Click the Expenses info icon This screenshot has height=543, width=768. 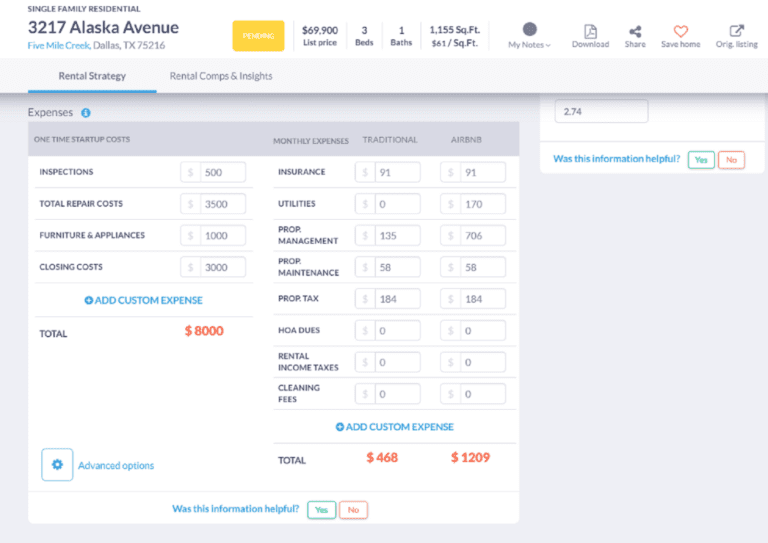(x=86, y=113)
